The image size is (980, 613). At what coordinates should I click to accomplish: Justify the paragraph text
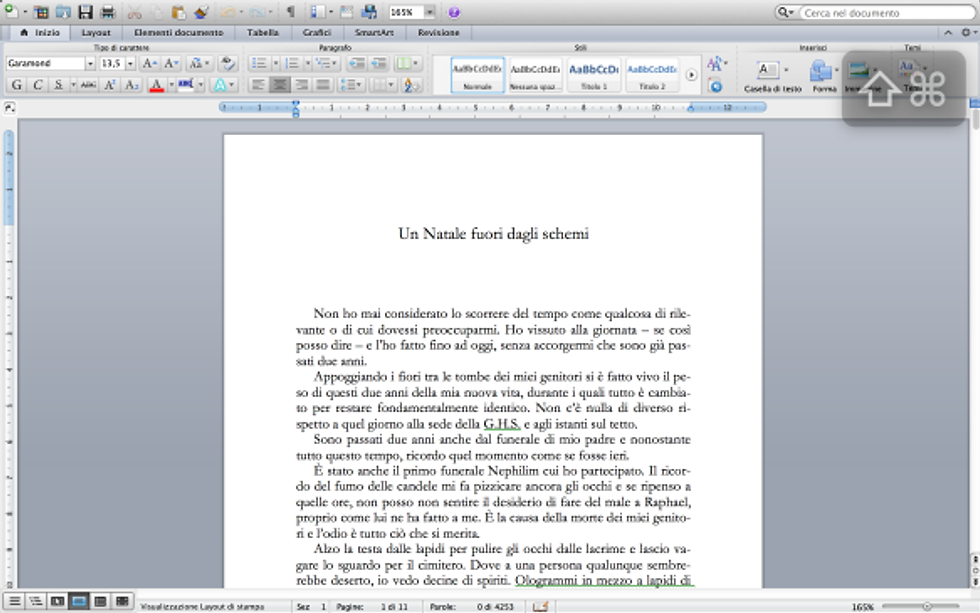pos(323,84)
